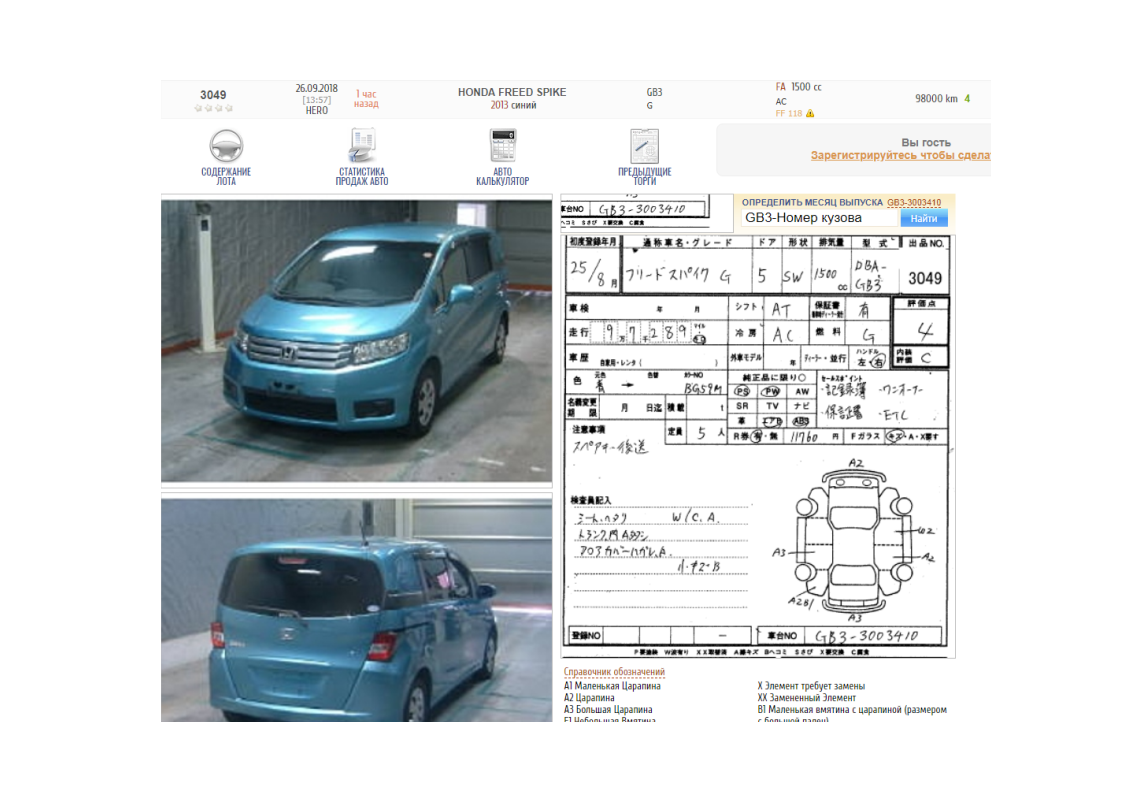Click the 98000 km mileage value
This screenshot has width=1122, height=793.
coord(936,99)
